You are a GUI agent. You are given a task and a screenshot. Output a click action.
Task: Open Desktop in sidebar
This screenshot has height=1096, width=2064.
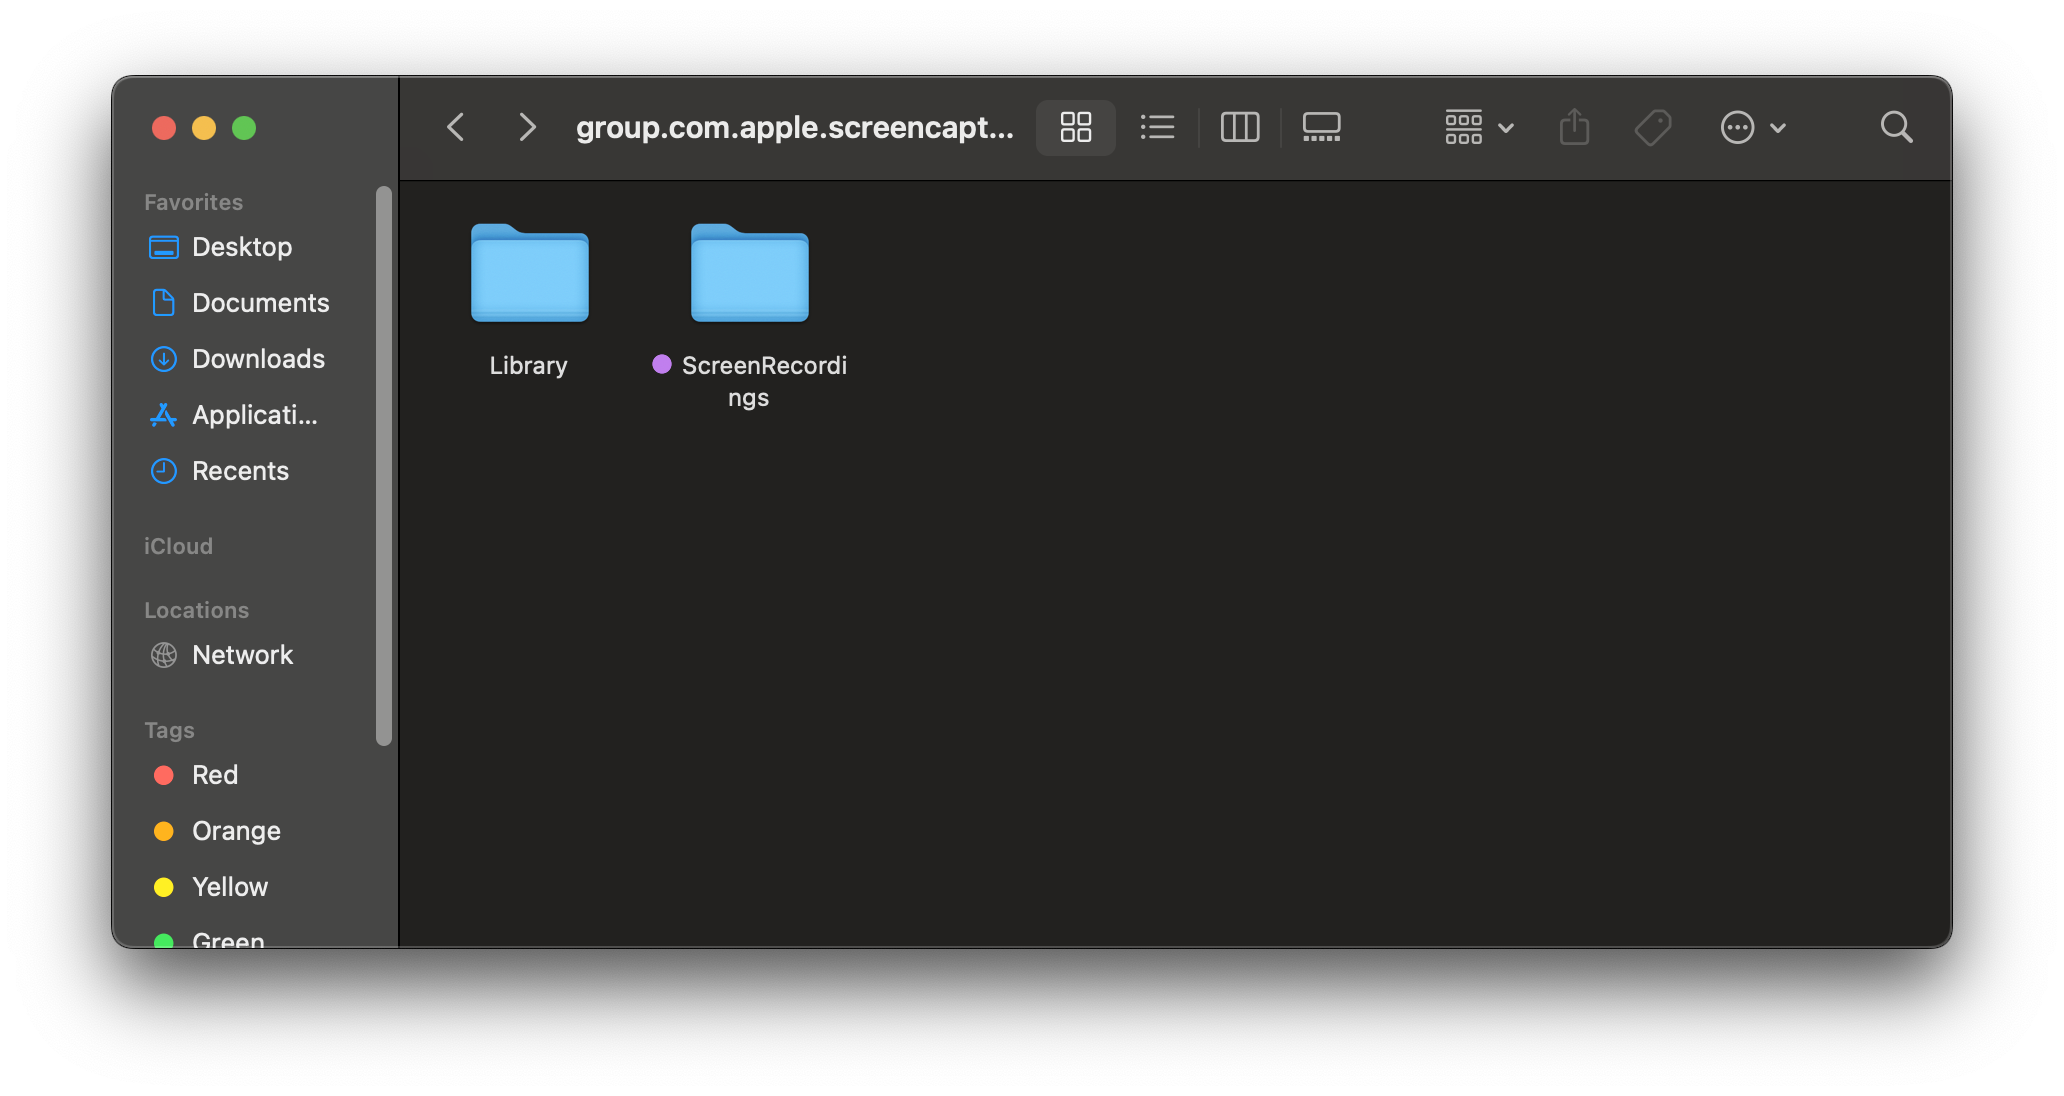pos(241,247)
